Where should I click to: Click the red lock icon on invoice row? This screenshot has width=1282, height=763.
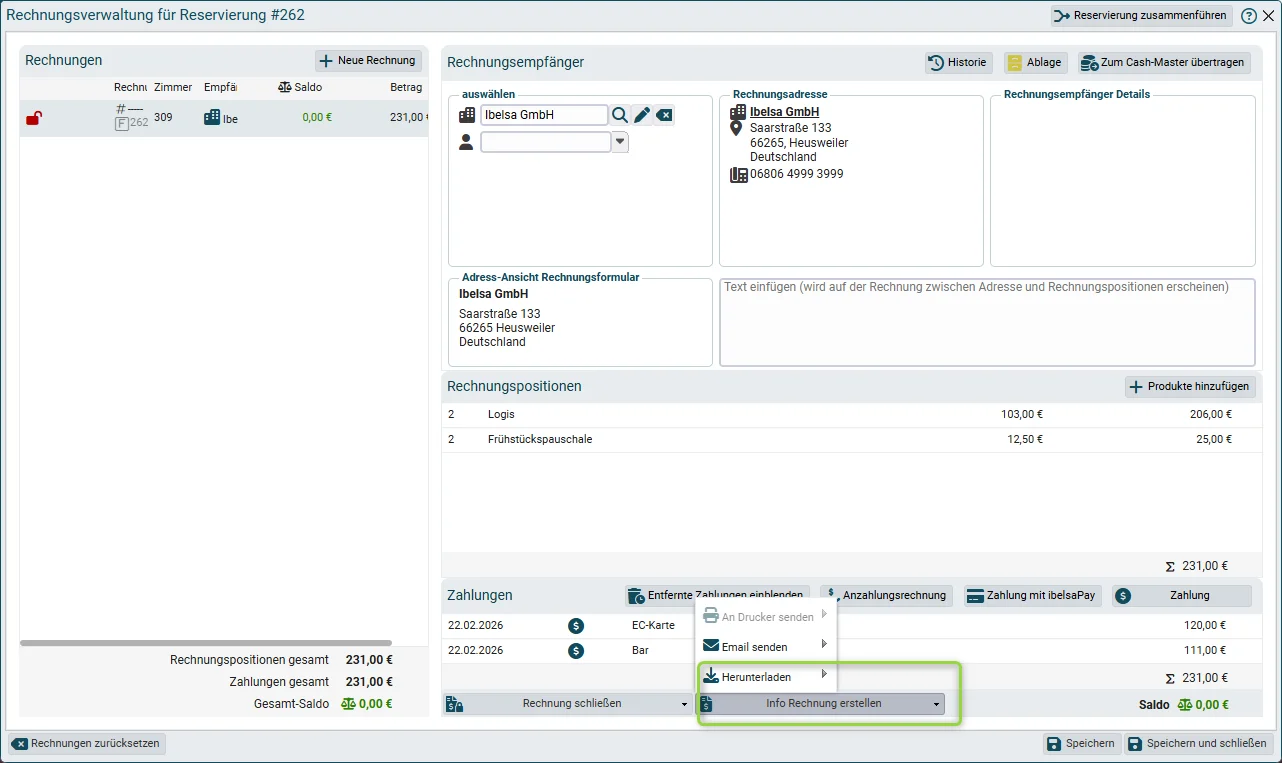pos(34,118)
